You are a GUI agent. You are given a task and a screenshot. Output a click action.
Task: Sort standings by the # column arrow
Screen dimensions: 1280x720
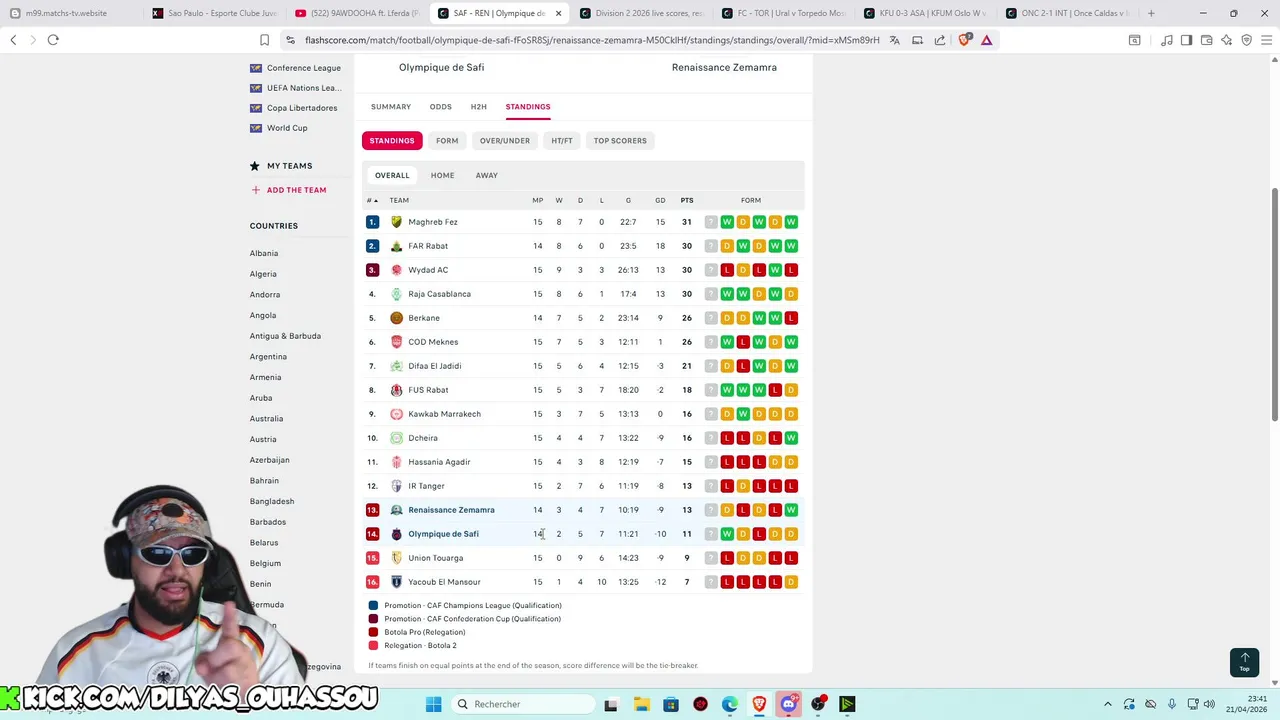(x=376, y=200)
